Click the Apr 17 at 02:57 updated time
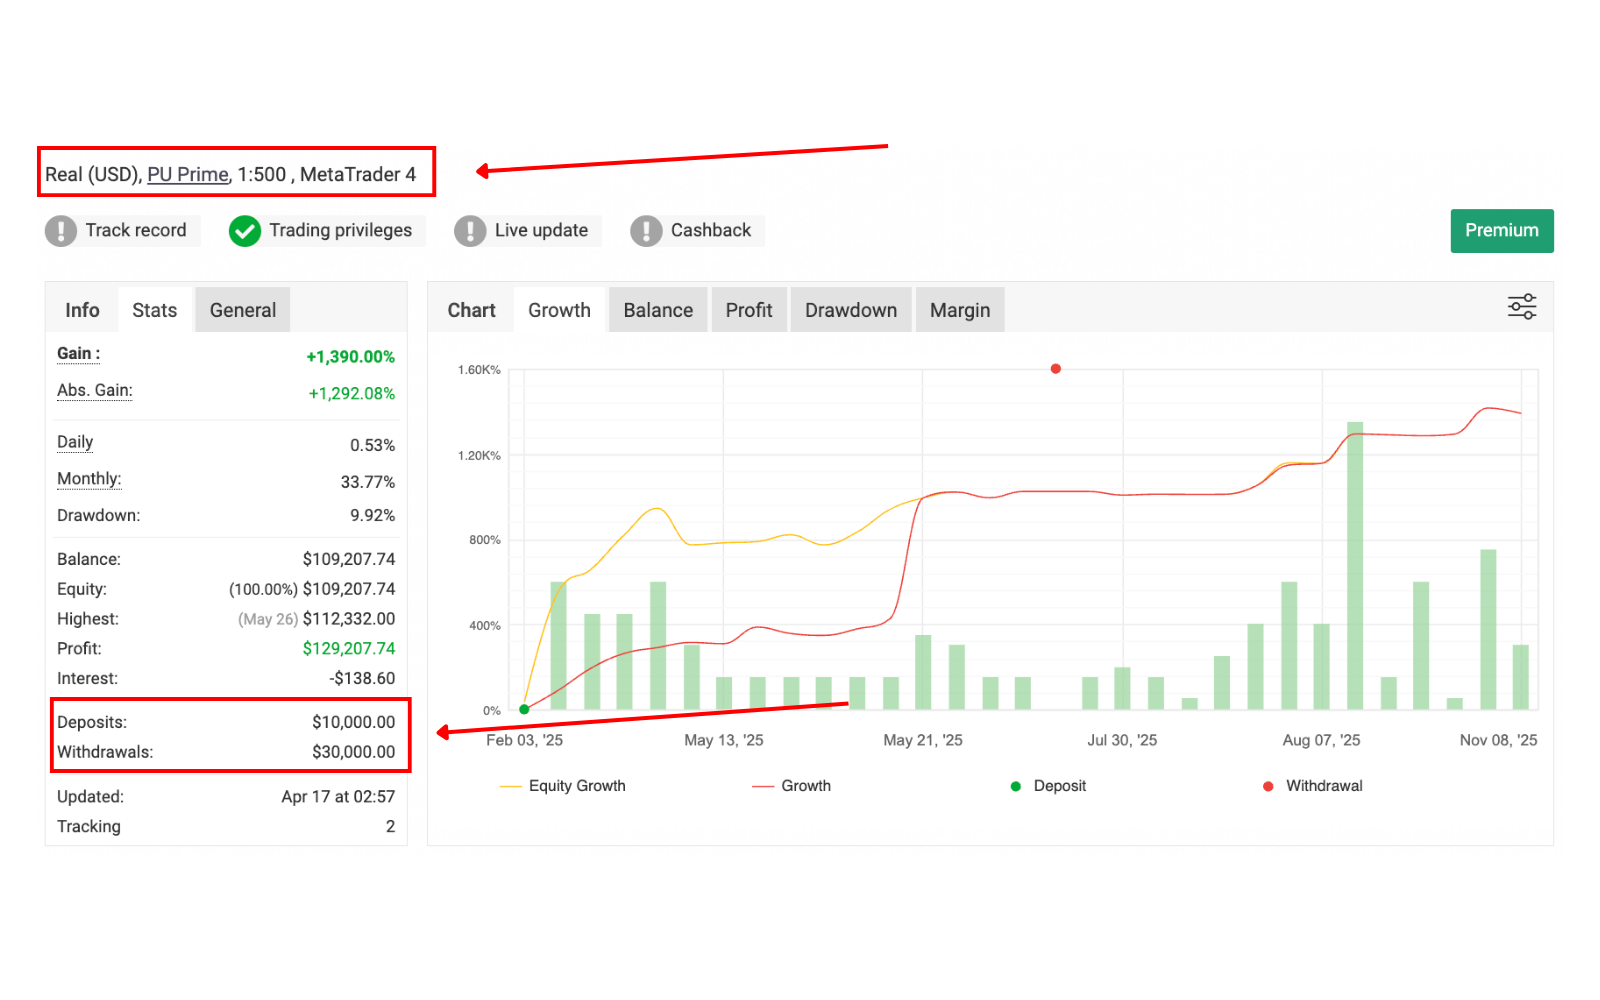The image size is (1600, 1000). point(338,797)
